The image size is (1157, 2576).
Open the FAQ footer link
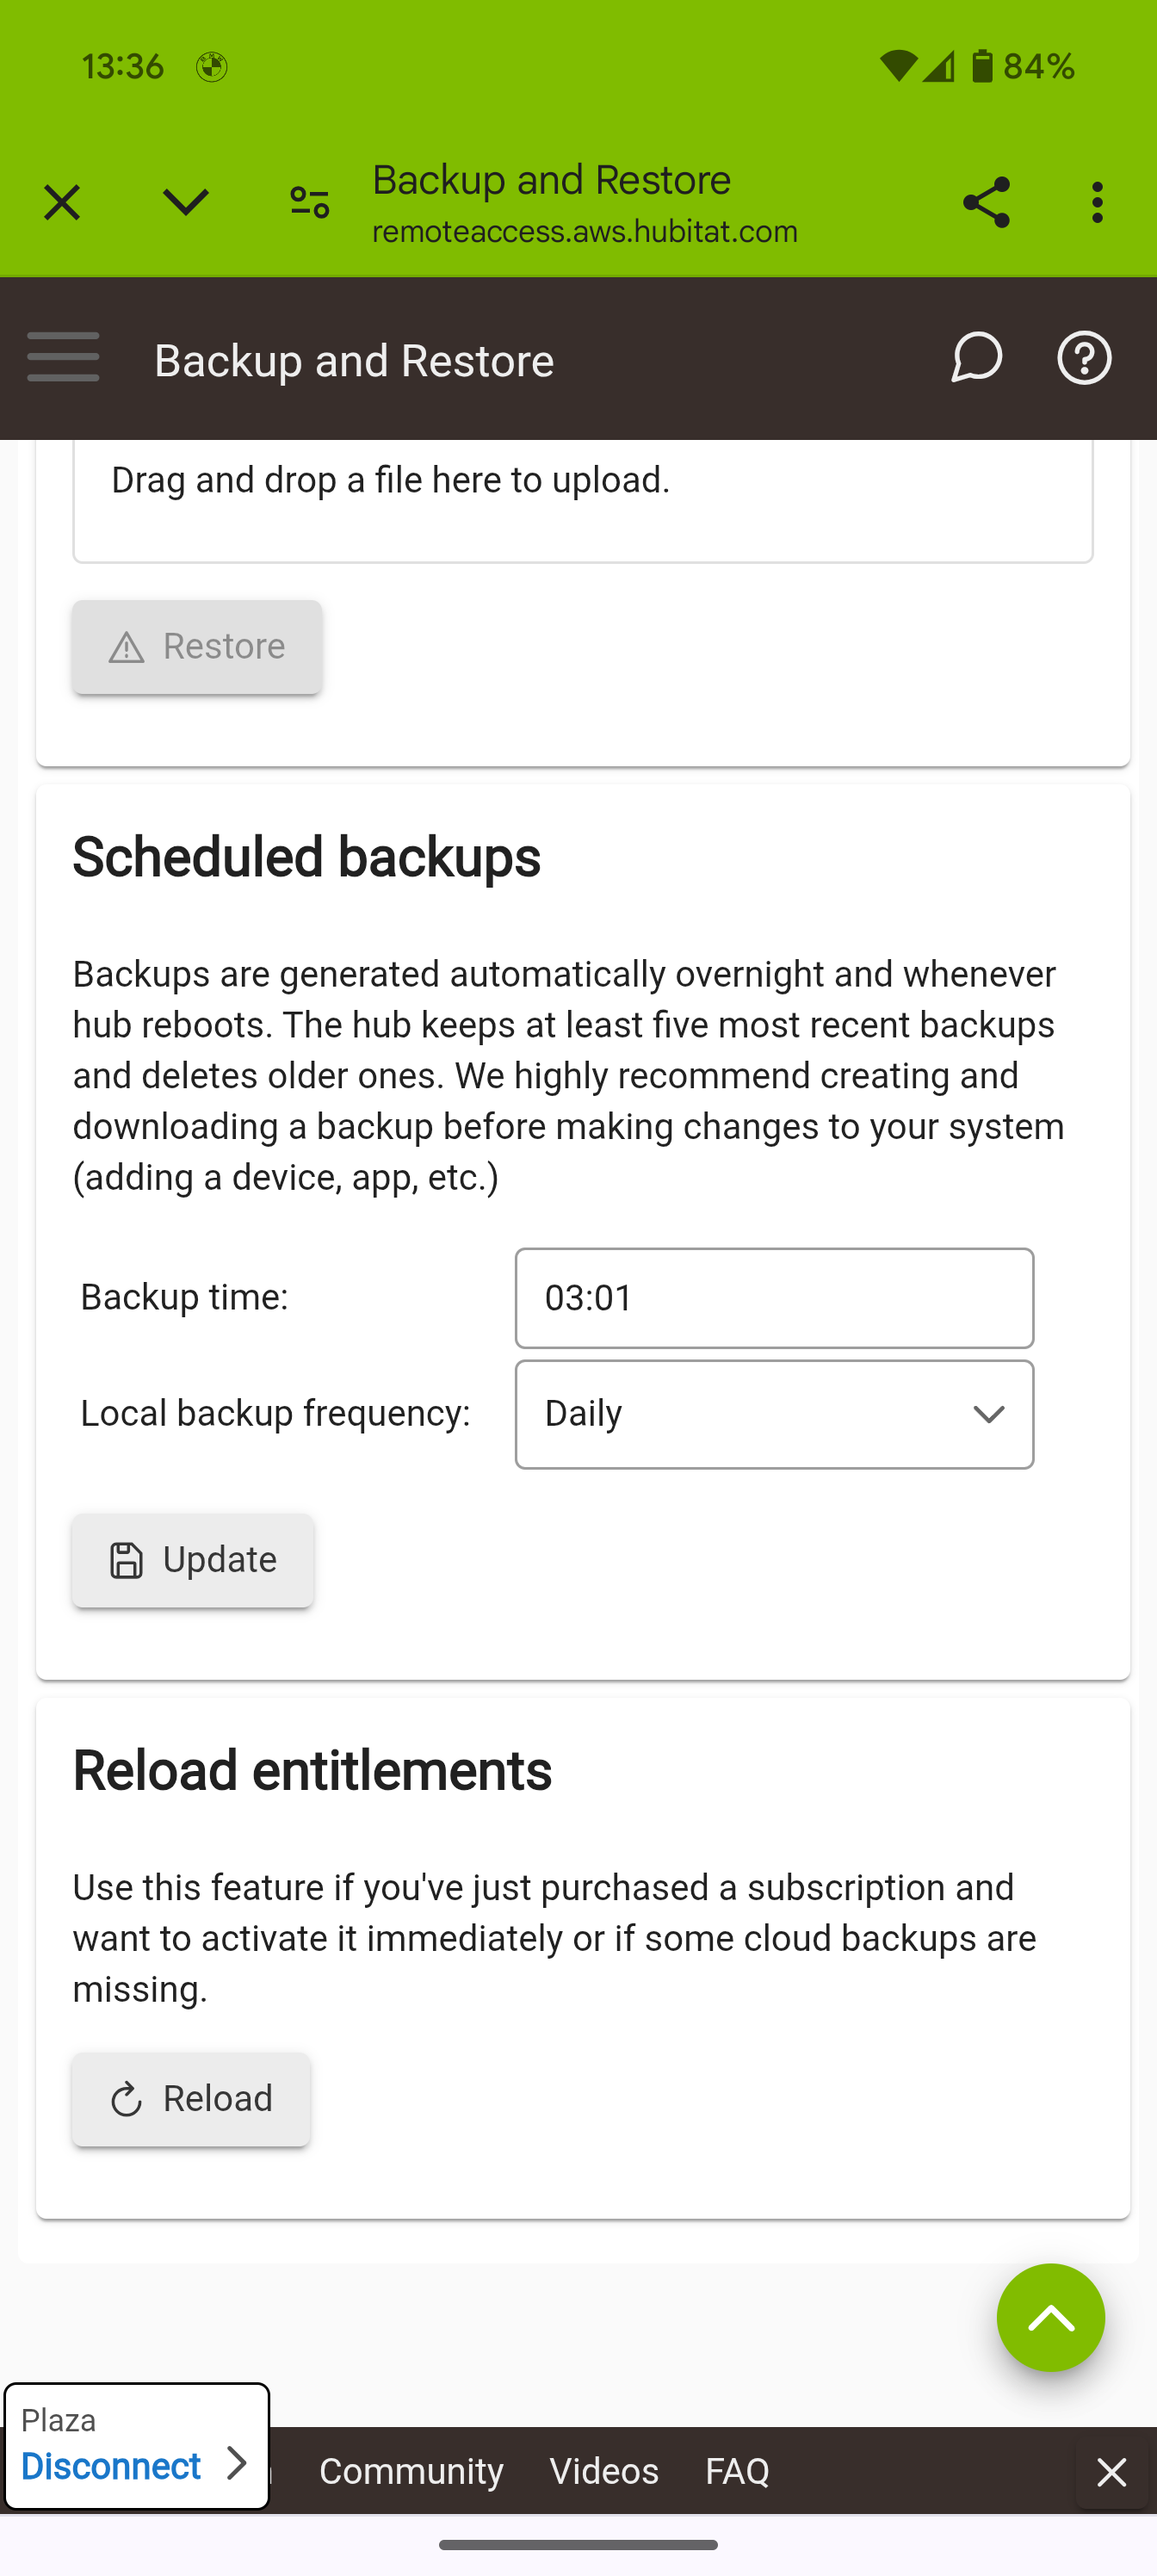click(x=737, y=2471)
